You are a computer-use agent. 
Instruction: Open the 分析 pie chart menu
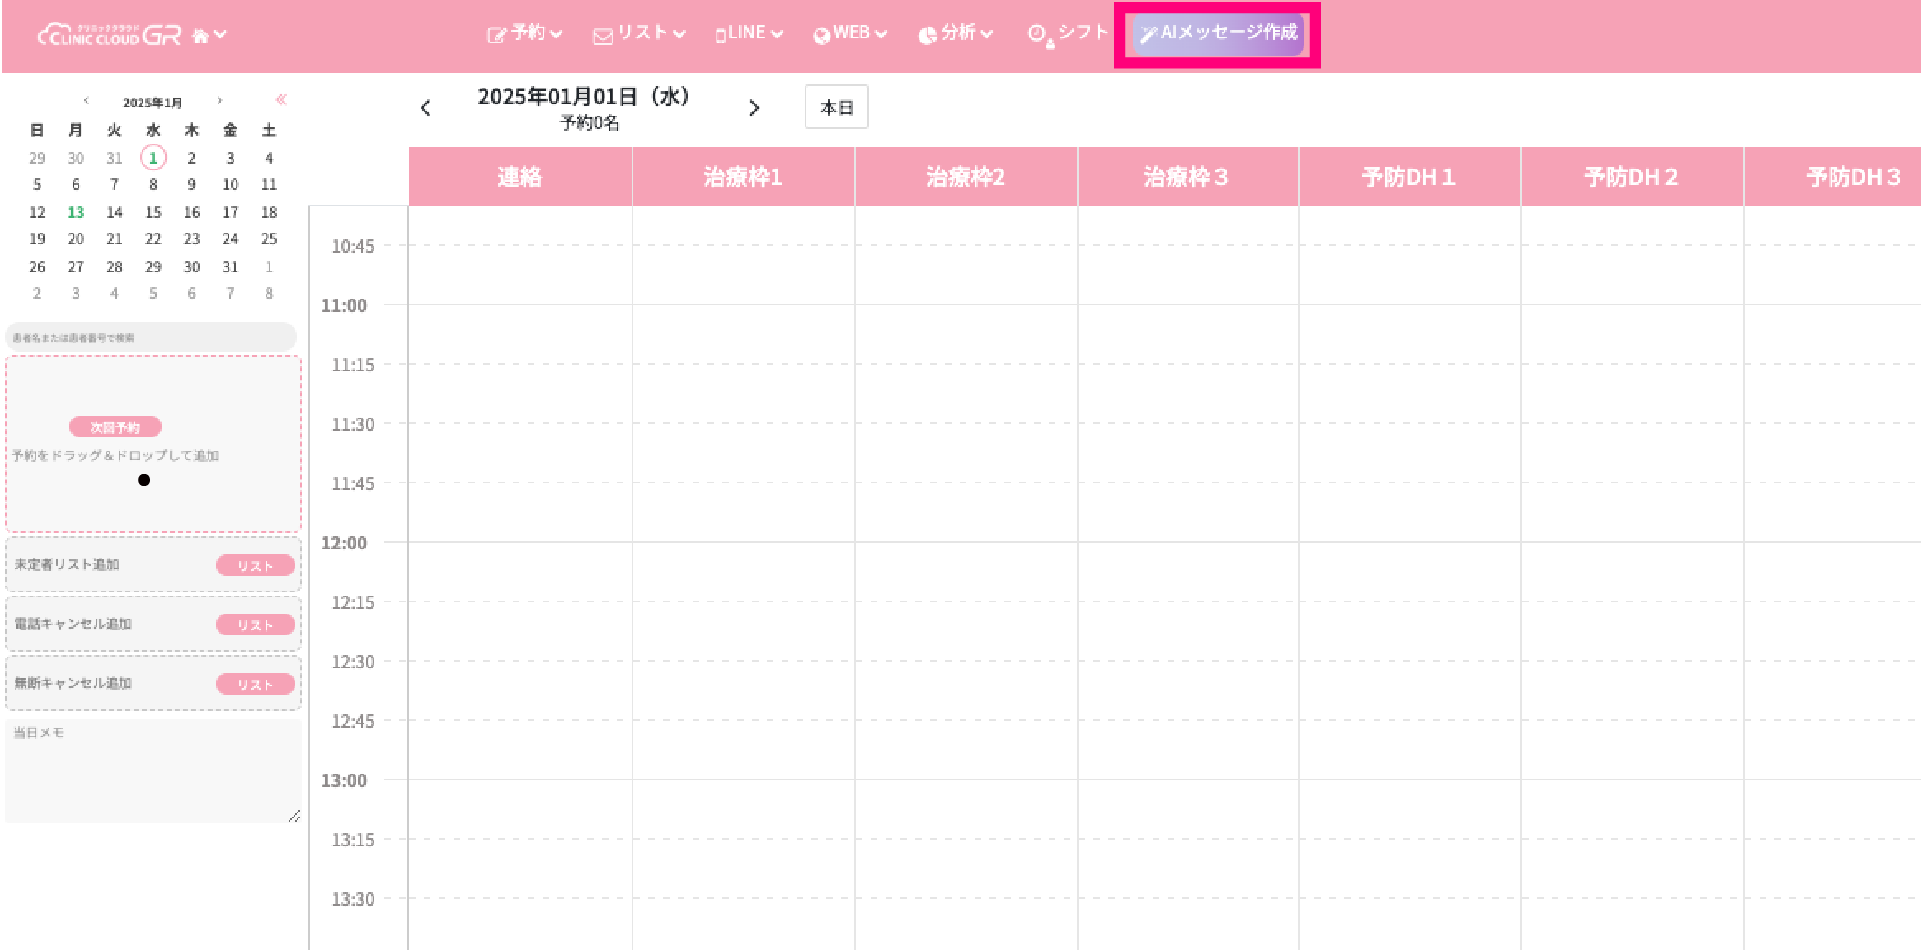point(955,33)
